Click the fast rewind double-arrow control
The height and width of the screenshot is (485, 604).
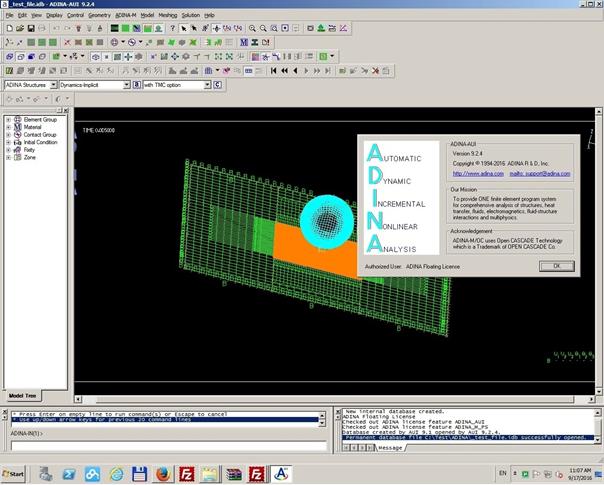point(284,71)
